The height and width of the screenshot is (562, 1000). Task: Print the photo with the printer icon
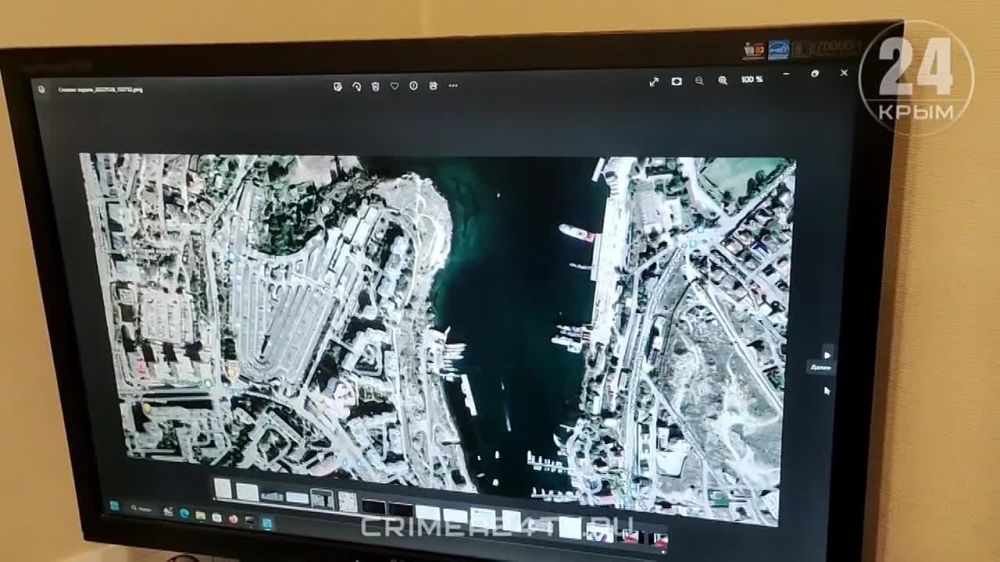pos(434,85)
